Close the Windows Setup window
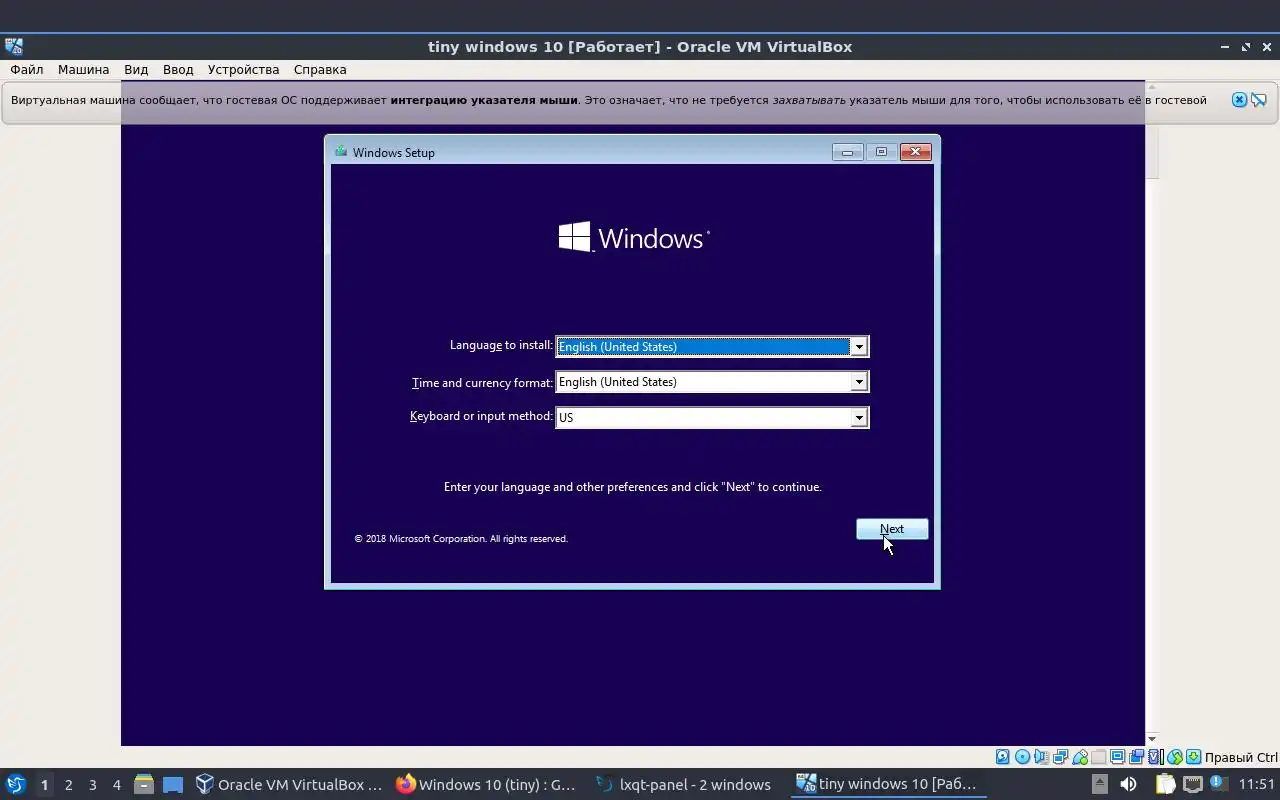The width and height of the screenshot is (1280, 800). coord(915,152)
